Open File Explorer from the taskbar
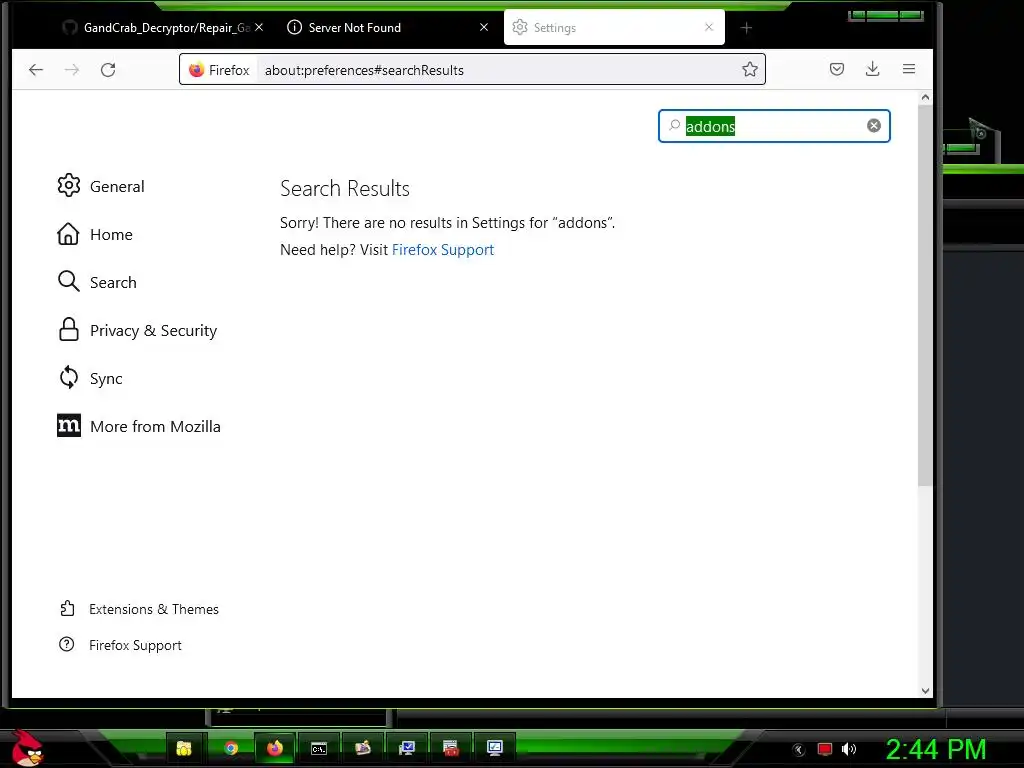 184,748
